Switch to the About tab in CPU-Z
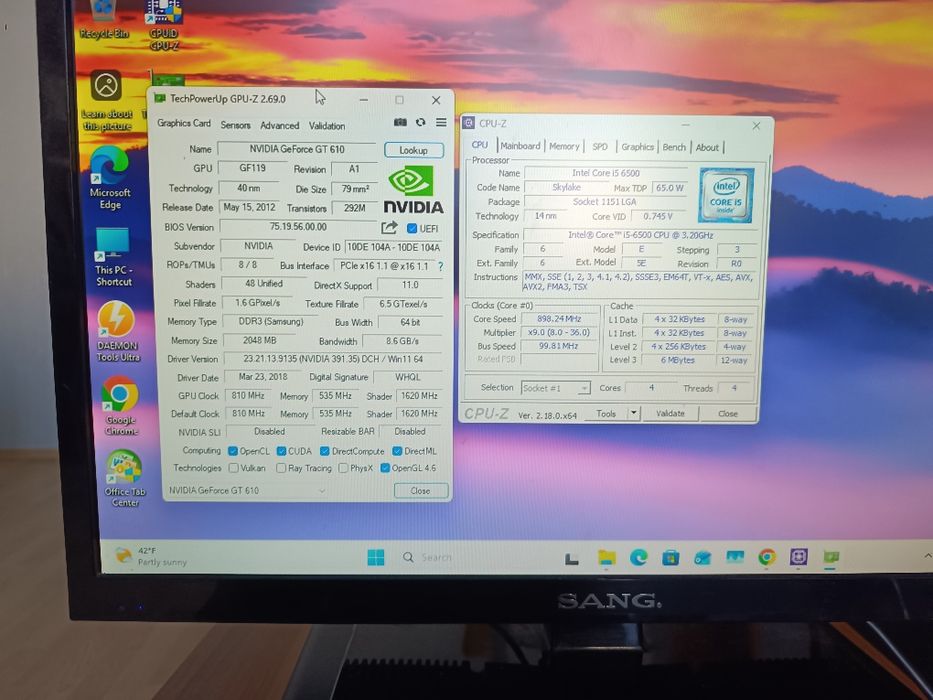Viewport: 933px width, 700px height. (707, 148)
